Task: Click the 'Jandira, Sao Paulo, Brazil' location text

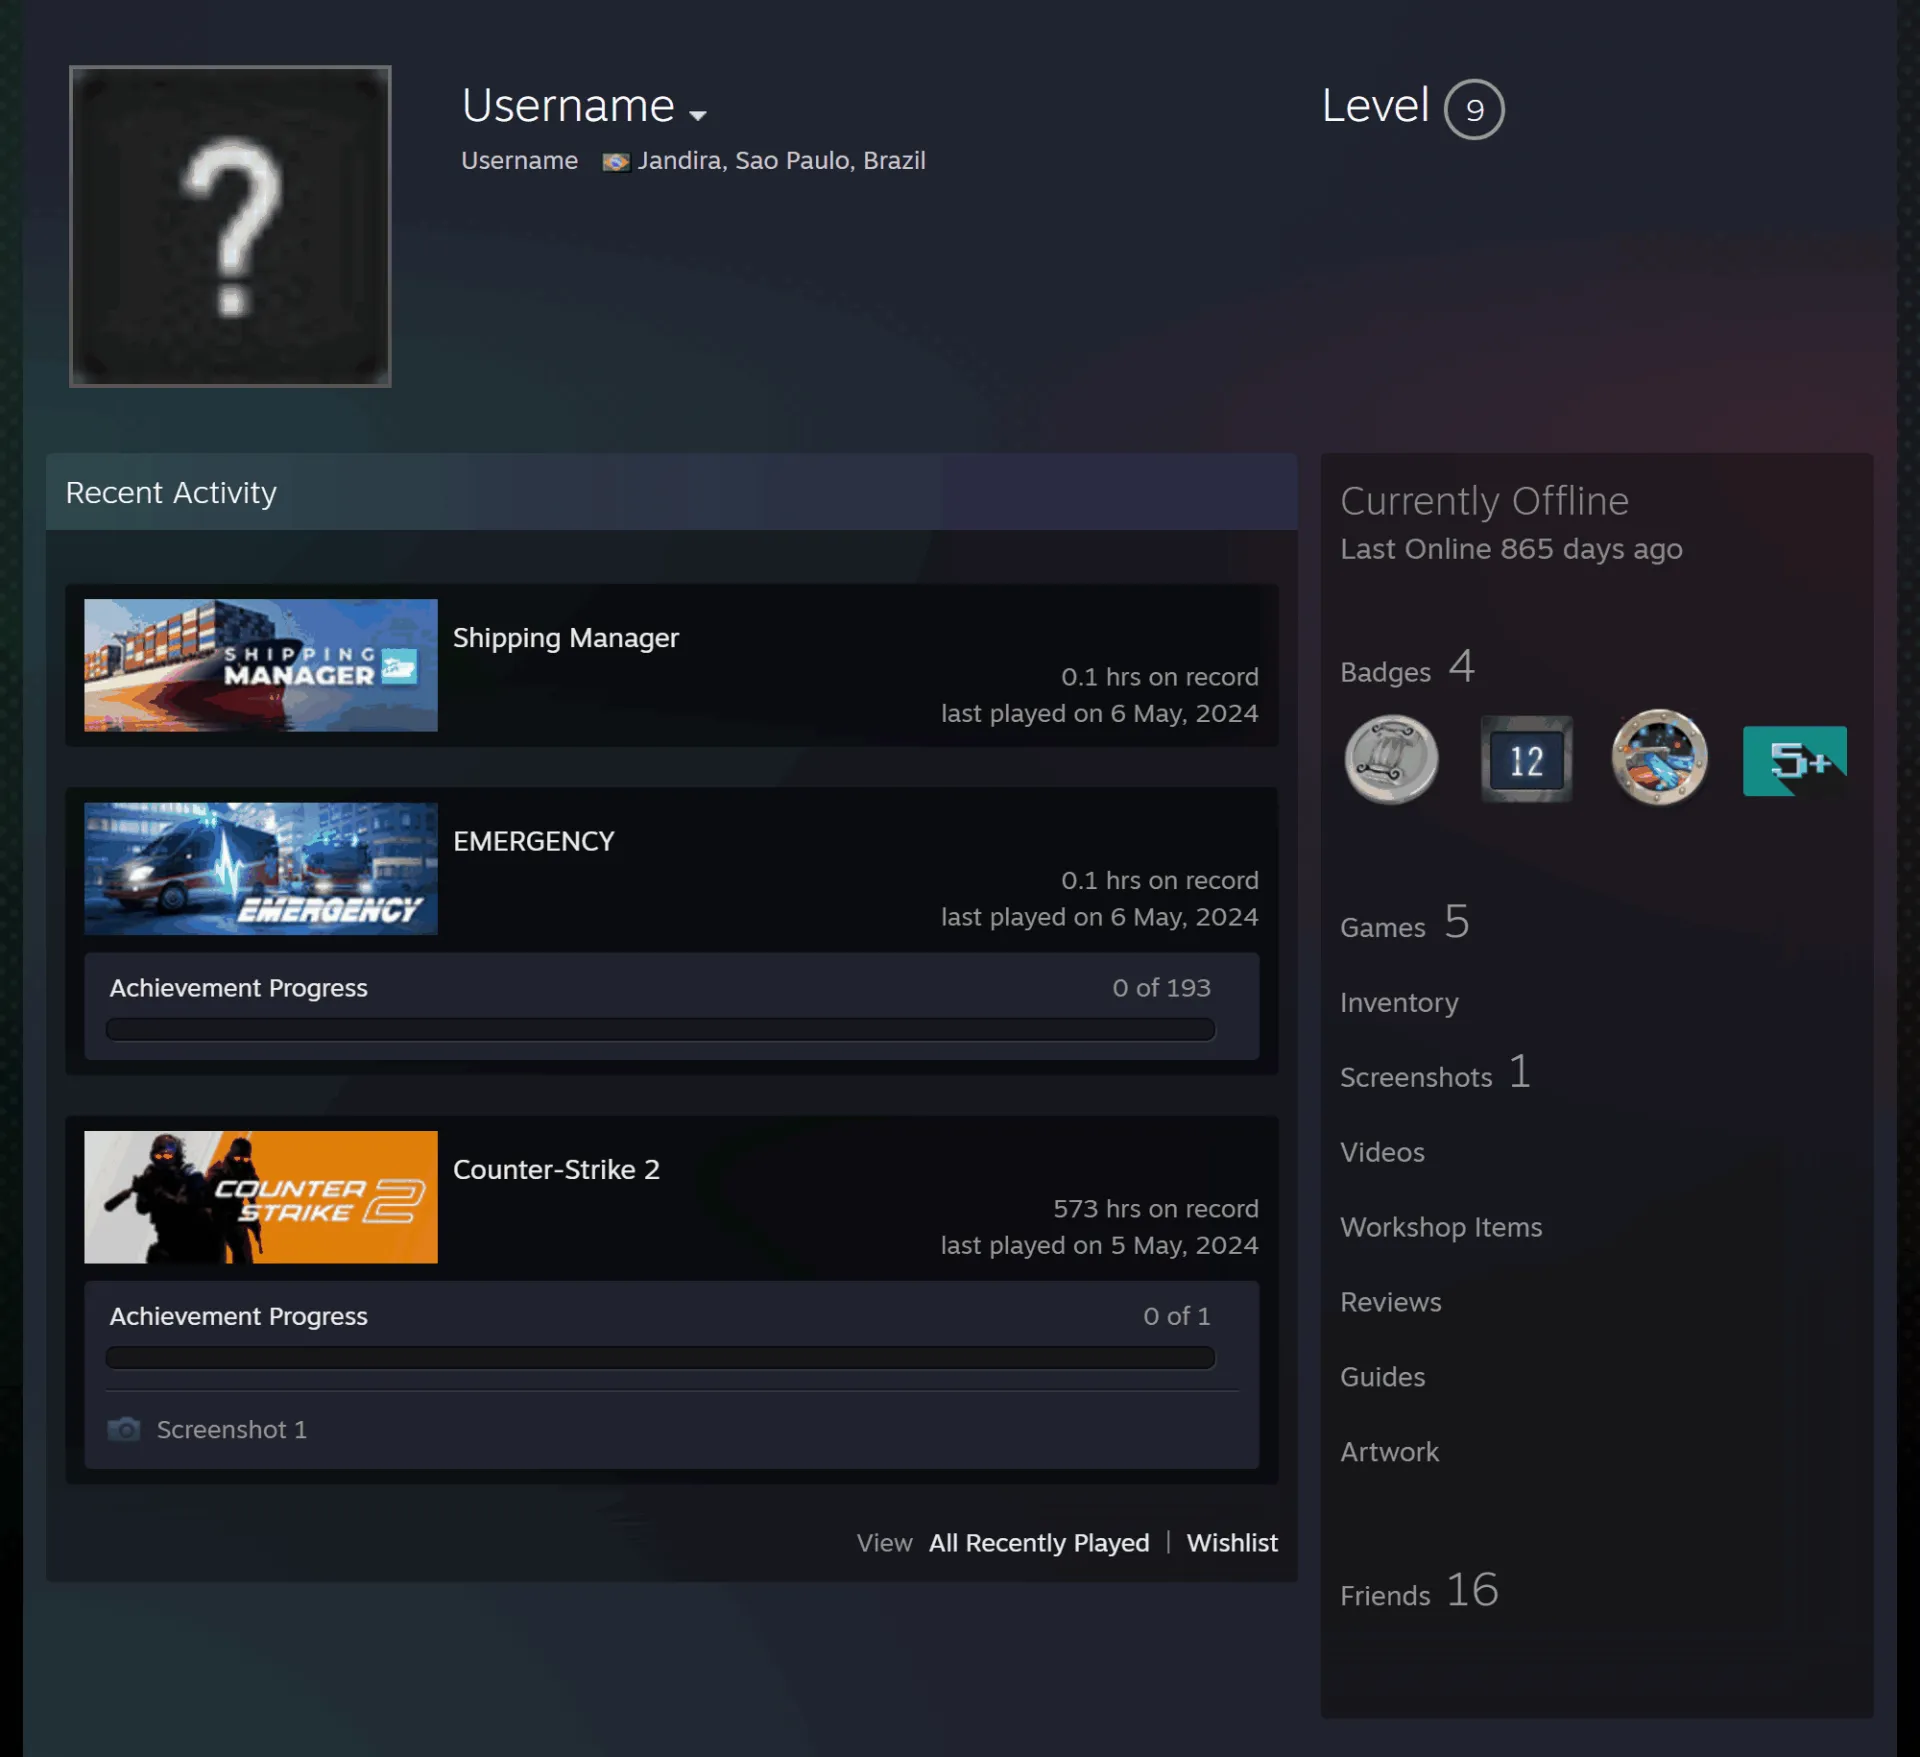Action: pyautogui.click(x=781, y=161)
